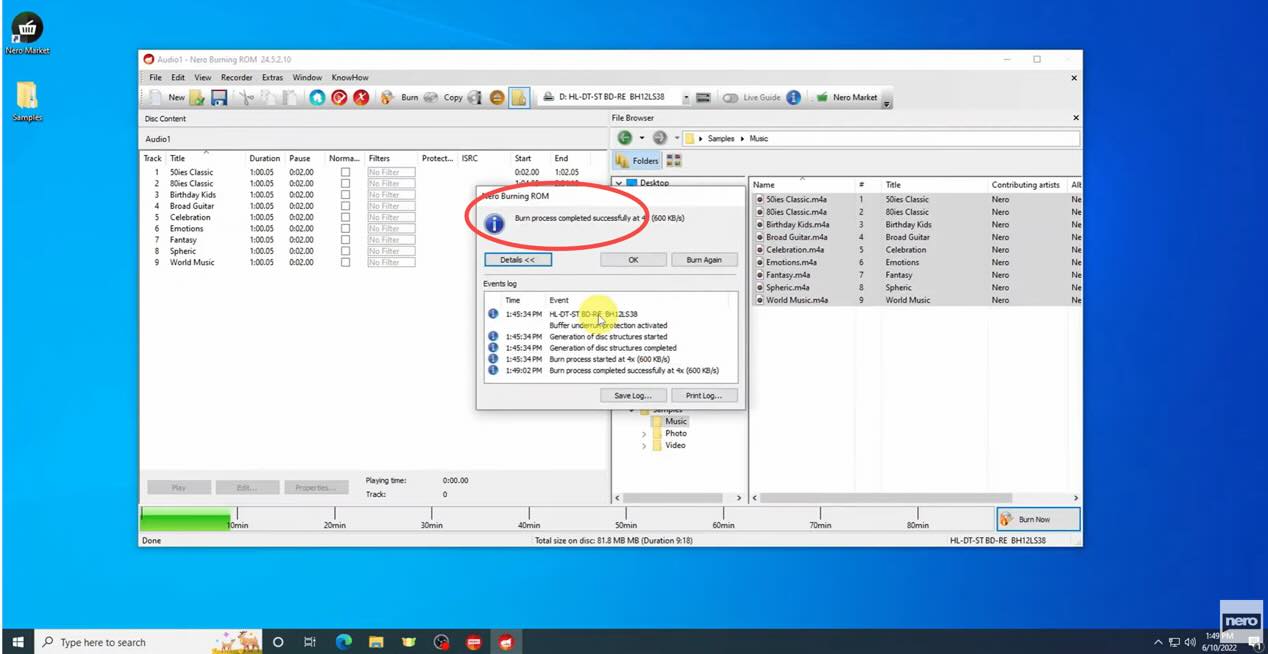The width and height of the screenshot is (1268, 654).
Task: Click the green disc capacity bar
Action: point(186,518)
